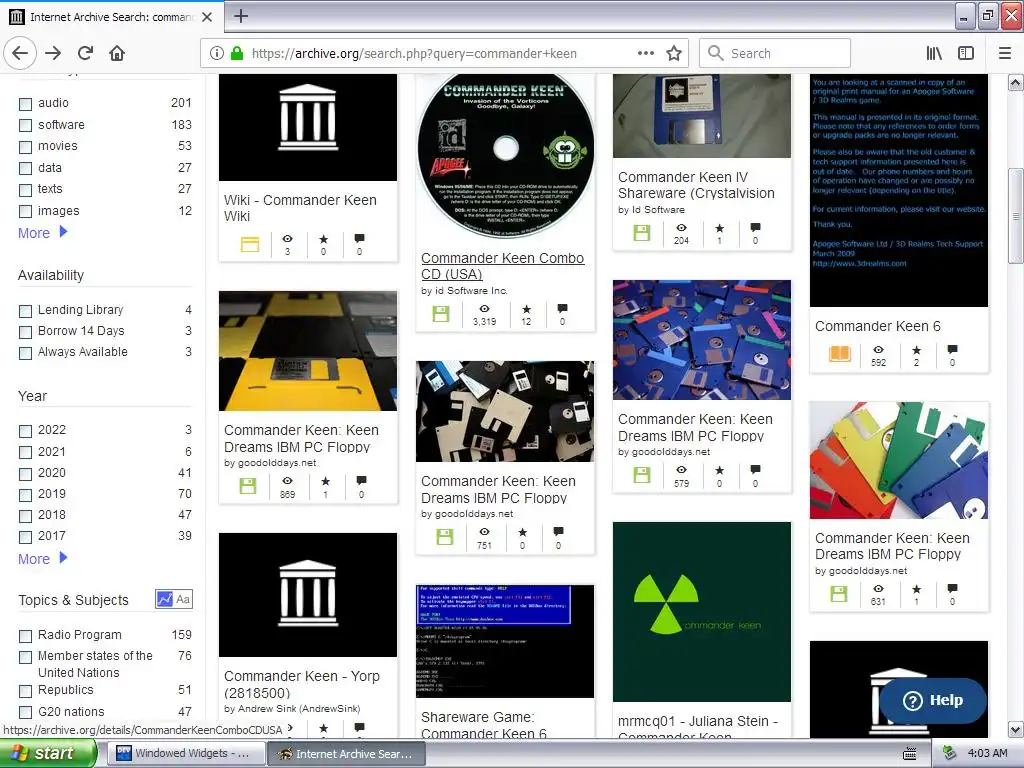Open the hamburger application menu
The height and width of the screenshot is (768, 1024).
pos(1005,53)
